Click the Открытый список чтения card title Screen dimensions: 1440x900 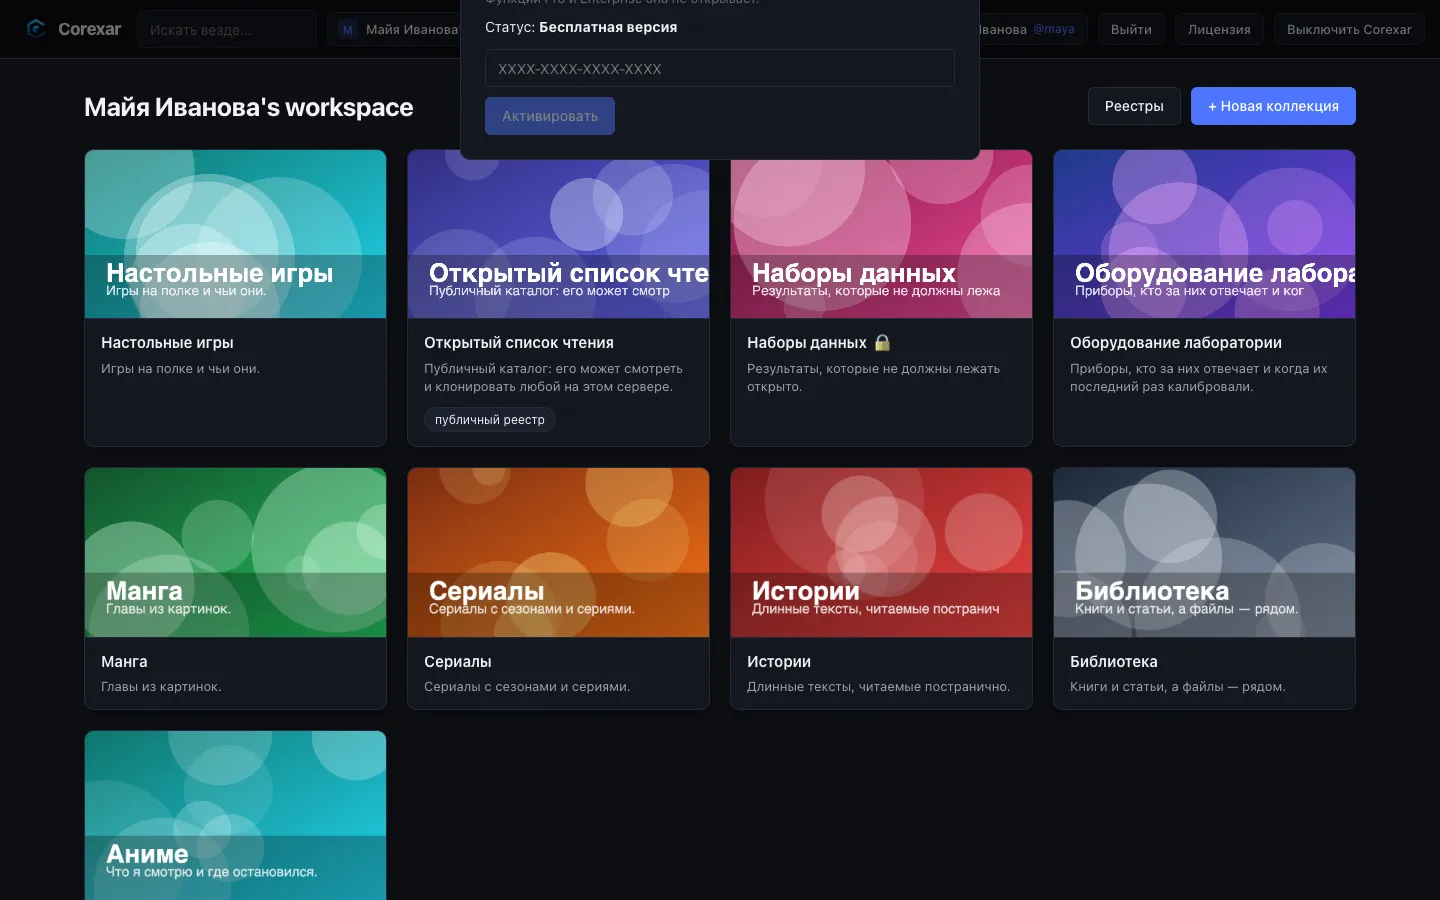click(519, 343)
